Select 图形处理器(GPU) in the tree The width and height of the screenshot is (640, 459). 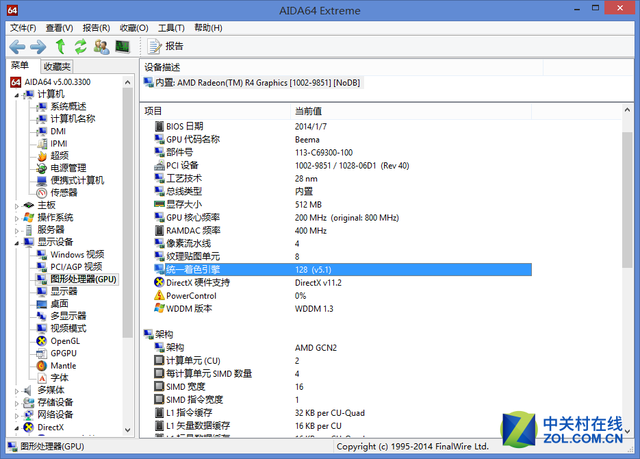pos(83,279)
